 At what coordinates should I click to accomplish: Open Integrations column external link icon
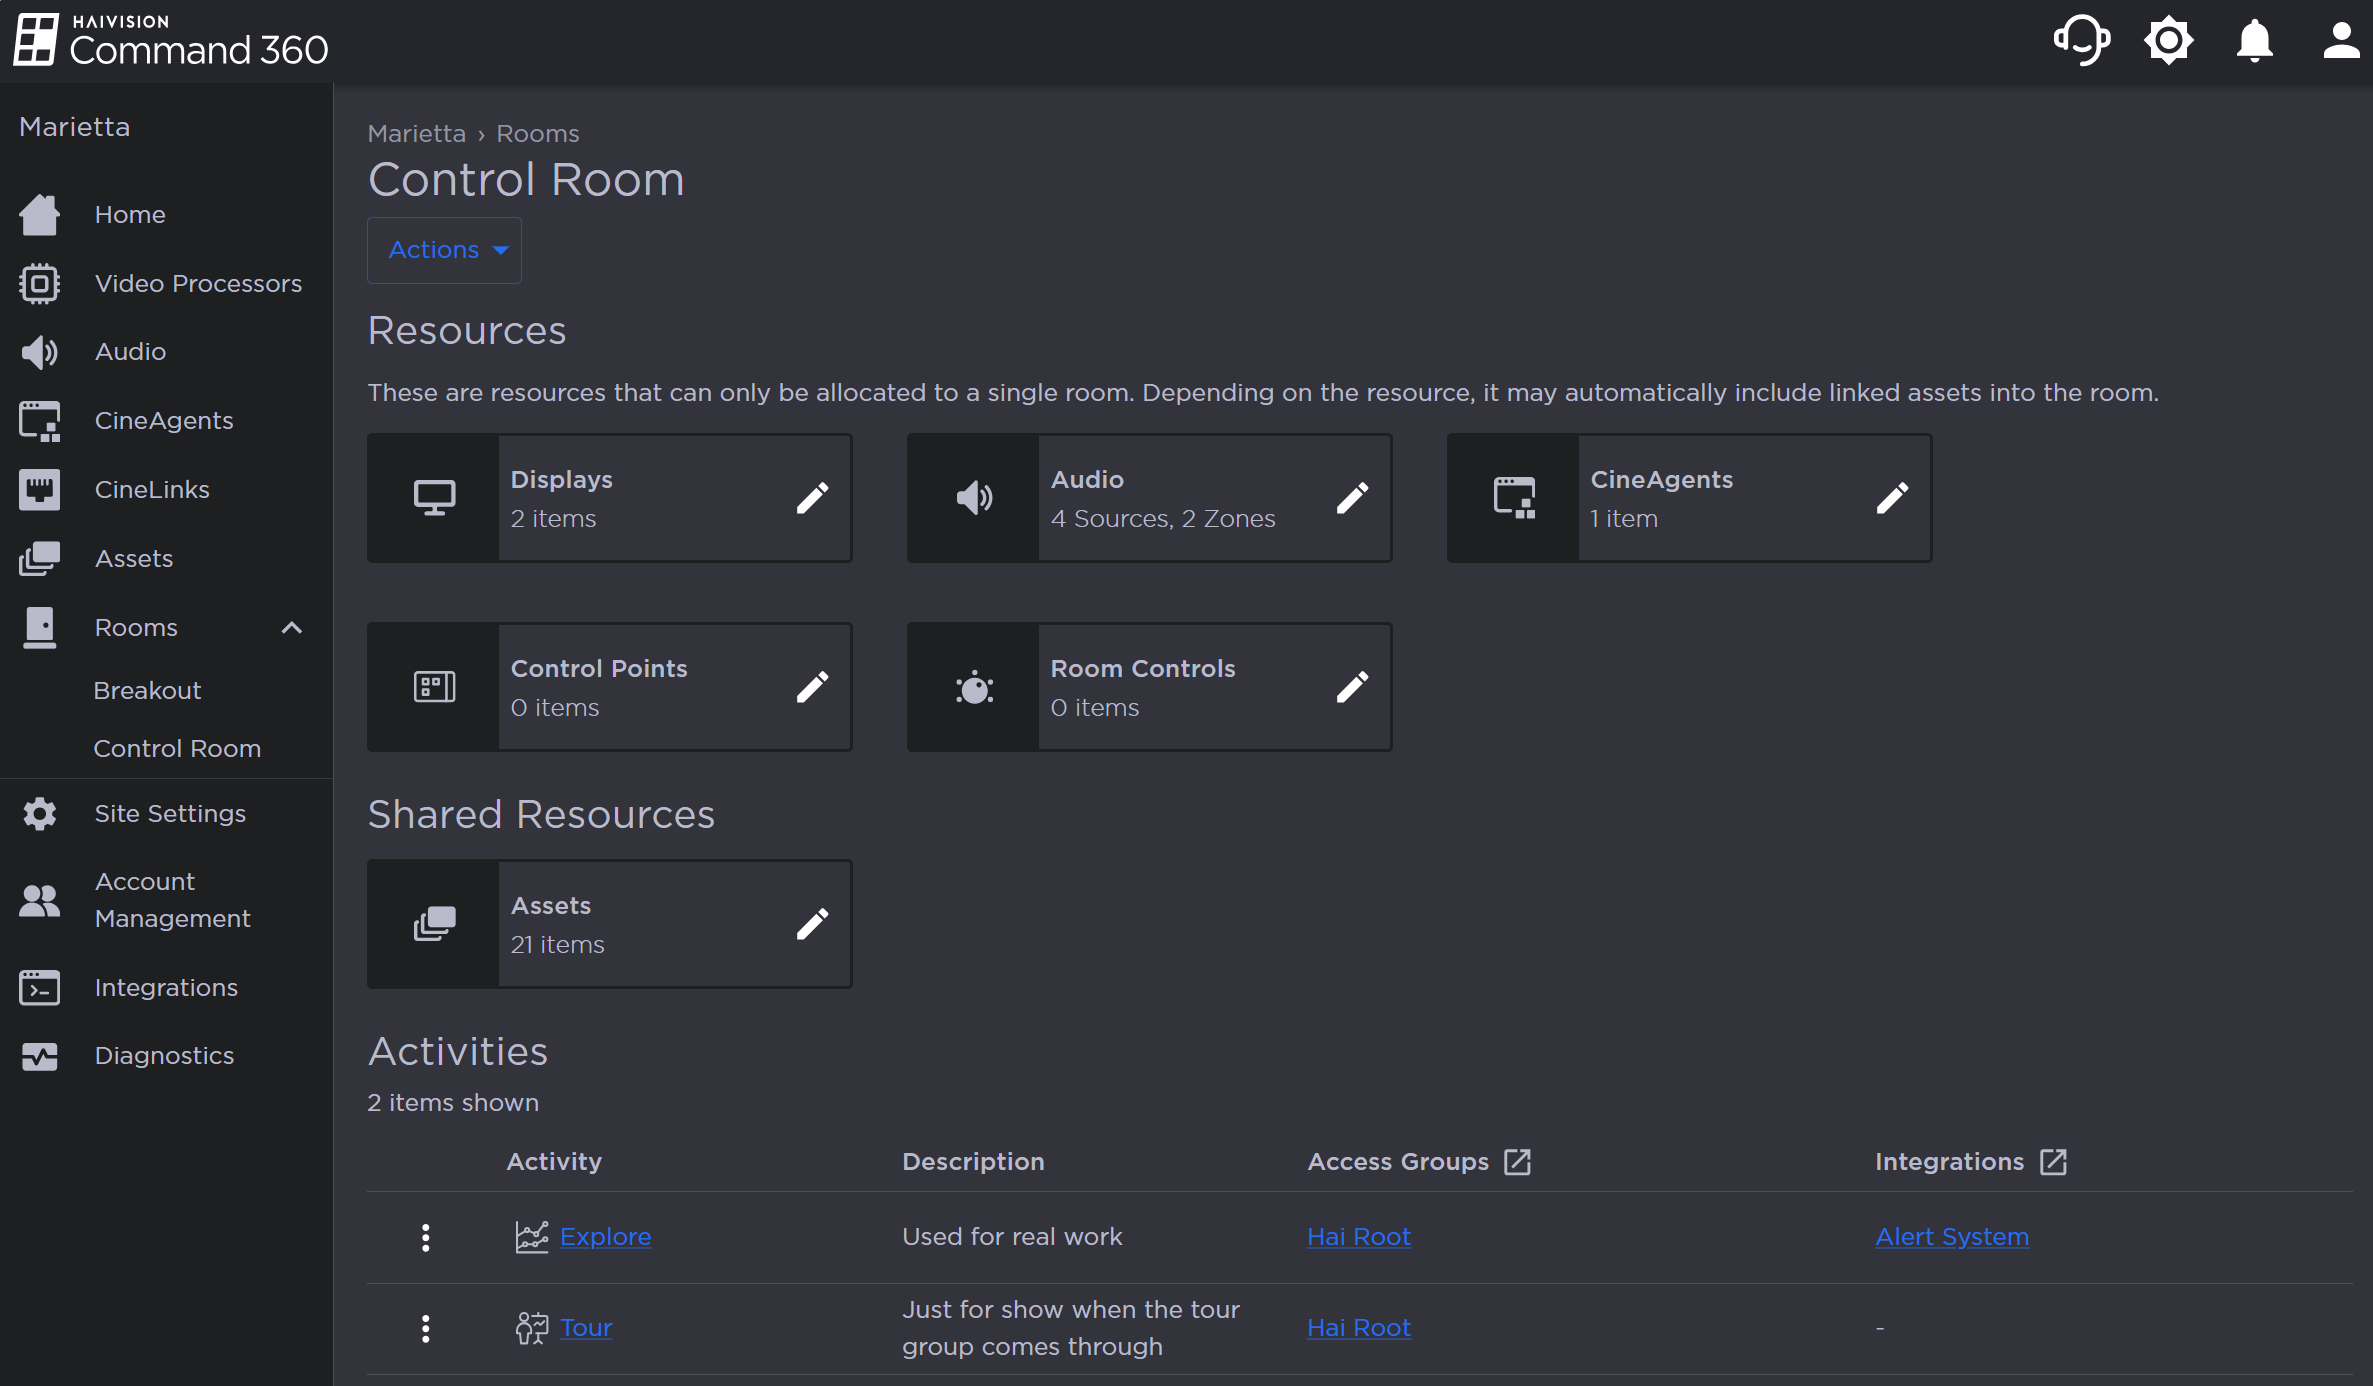click(x=2053, y=1161)
